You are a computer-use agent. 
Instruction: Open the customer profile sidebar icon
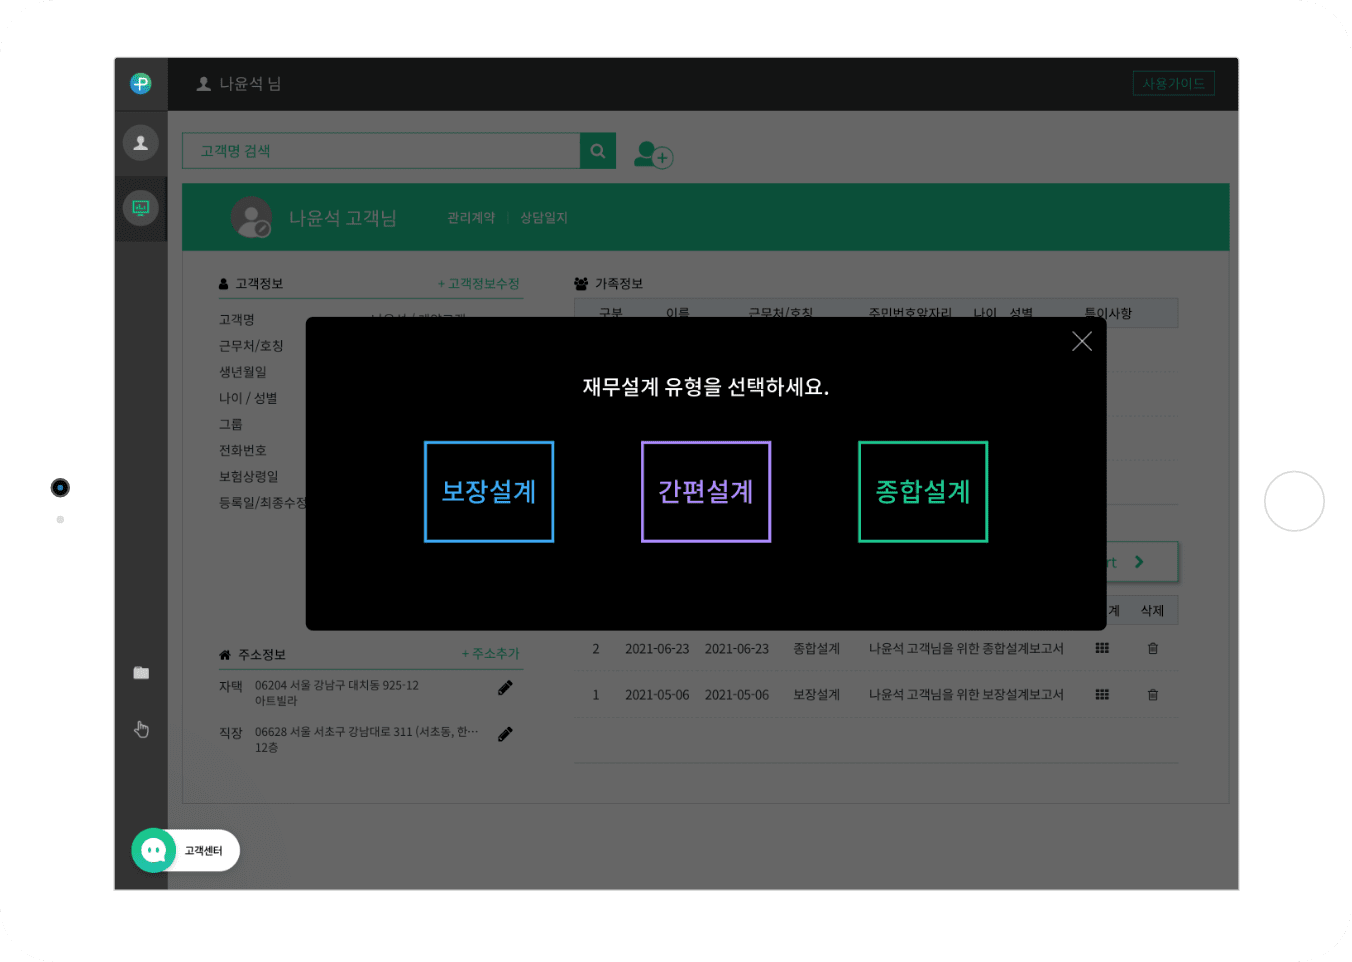pos(141,143)
